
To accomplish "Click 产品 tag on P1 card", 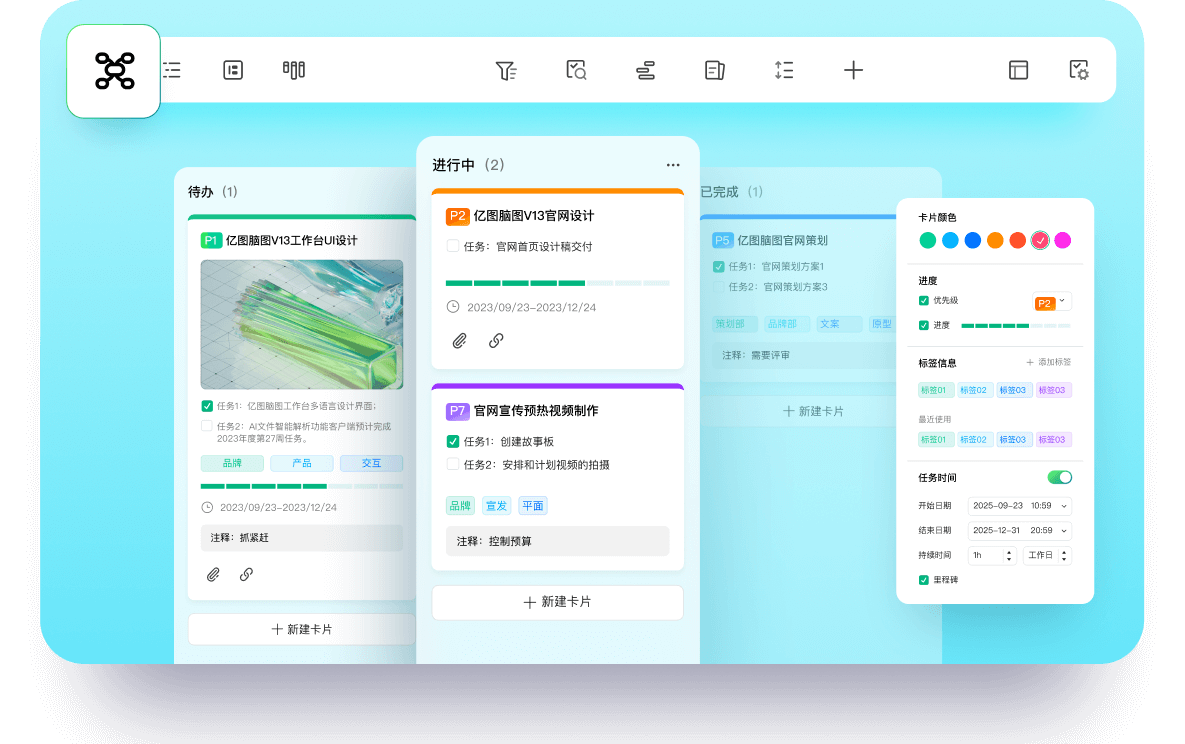I will click(x=302, y=463).
